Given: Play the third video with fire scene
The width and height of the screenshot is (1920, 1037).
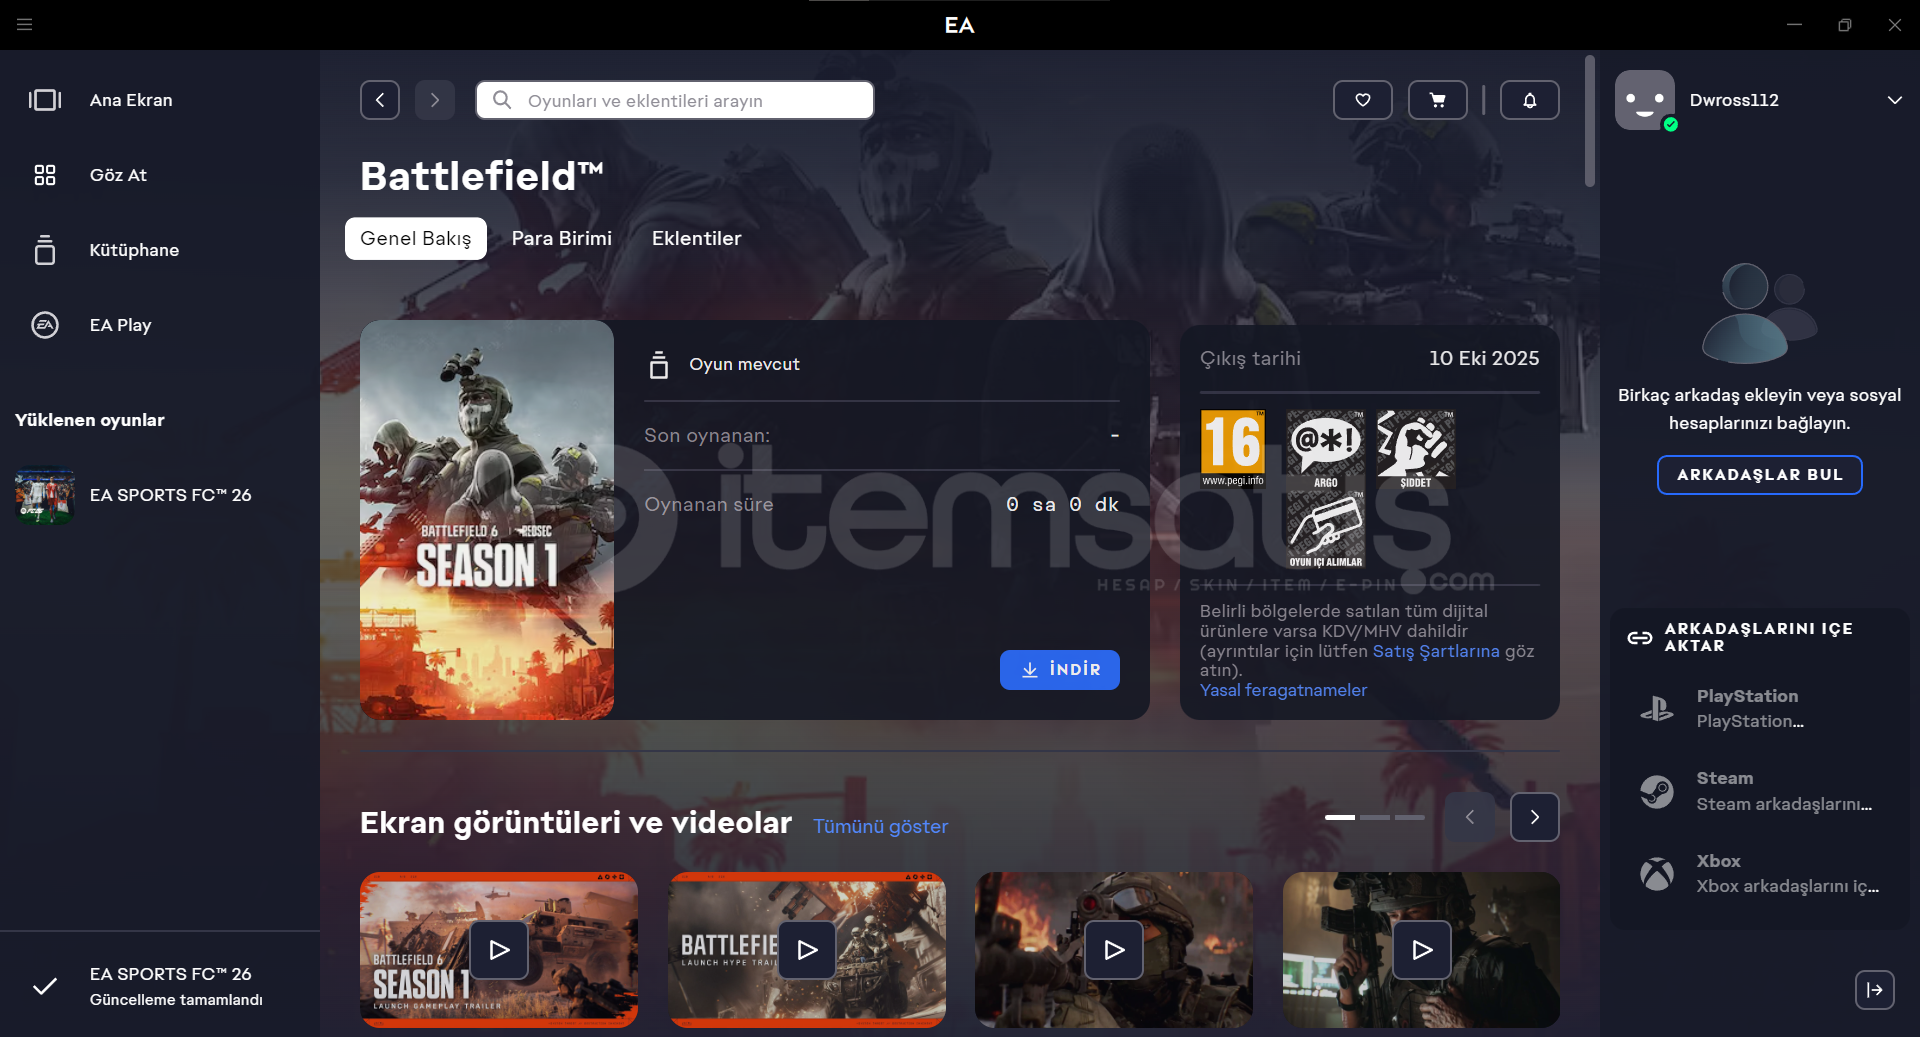Looking at the screenshot, I should pos(1114,950).
